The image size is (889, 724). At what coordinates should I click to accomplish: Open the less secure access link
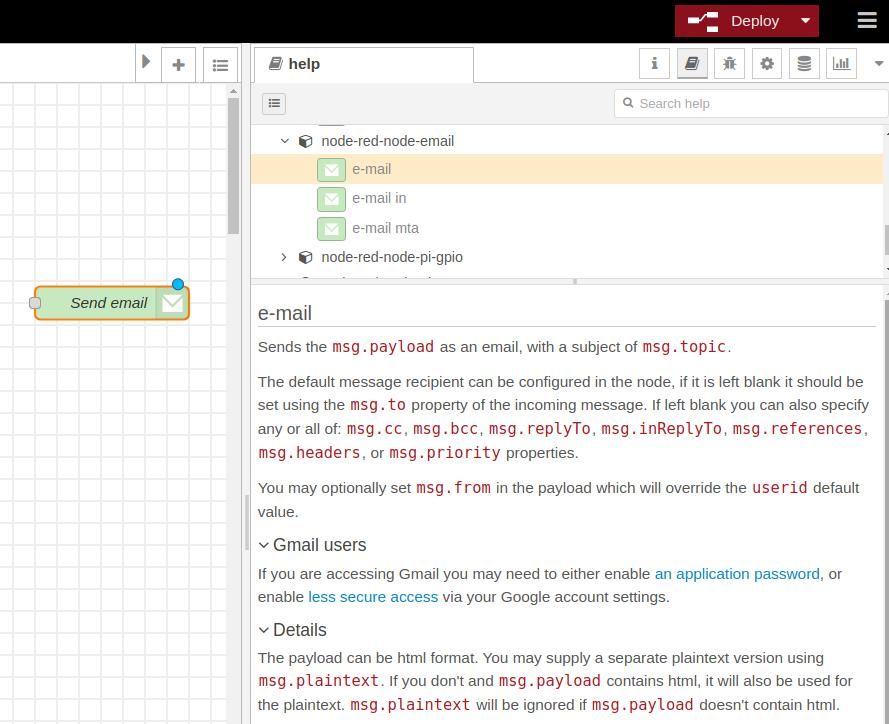tap(373, 597)
